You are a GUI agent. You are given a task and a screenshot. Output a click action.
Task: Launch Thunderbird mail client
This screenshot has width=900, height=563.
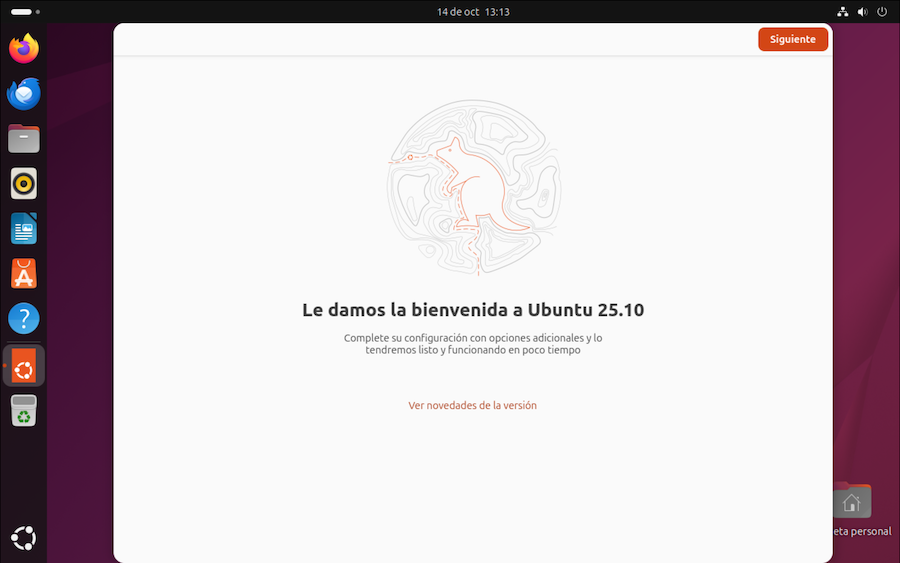click(x=24, y=94)
